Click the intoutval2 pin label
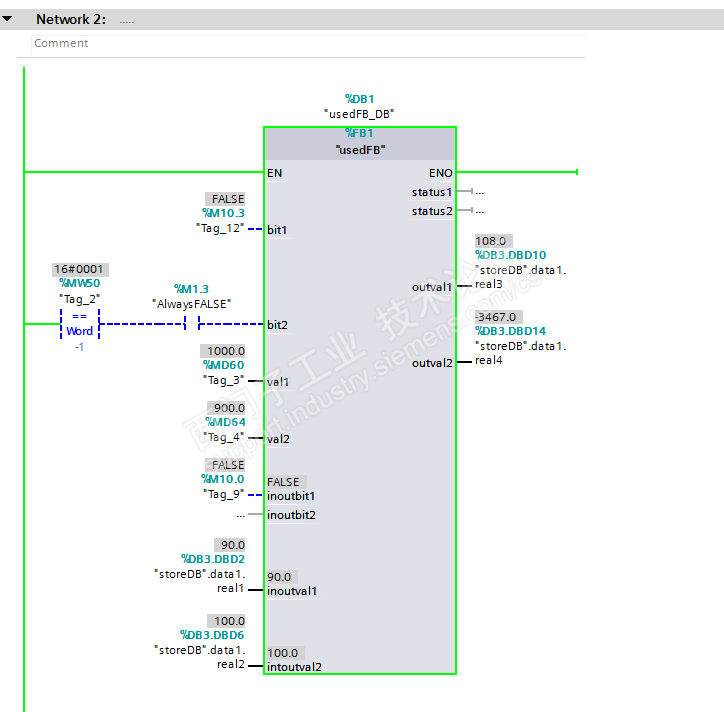 tap(294, 667)
